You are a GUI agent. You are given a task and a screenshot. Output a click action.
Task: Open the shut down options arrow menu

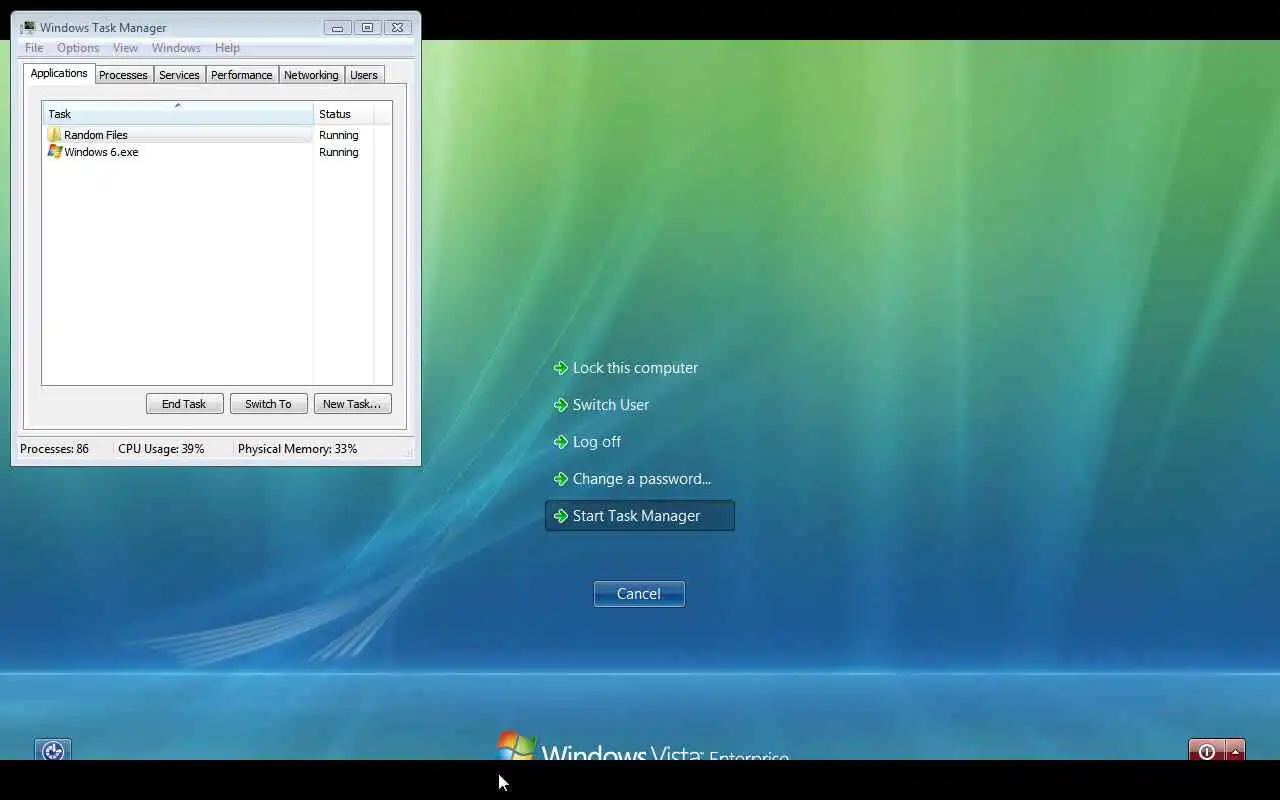[x=1236, y=751]
